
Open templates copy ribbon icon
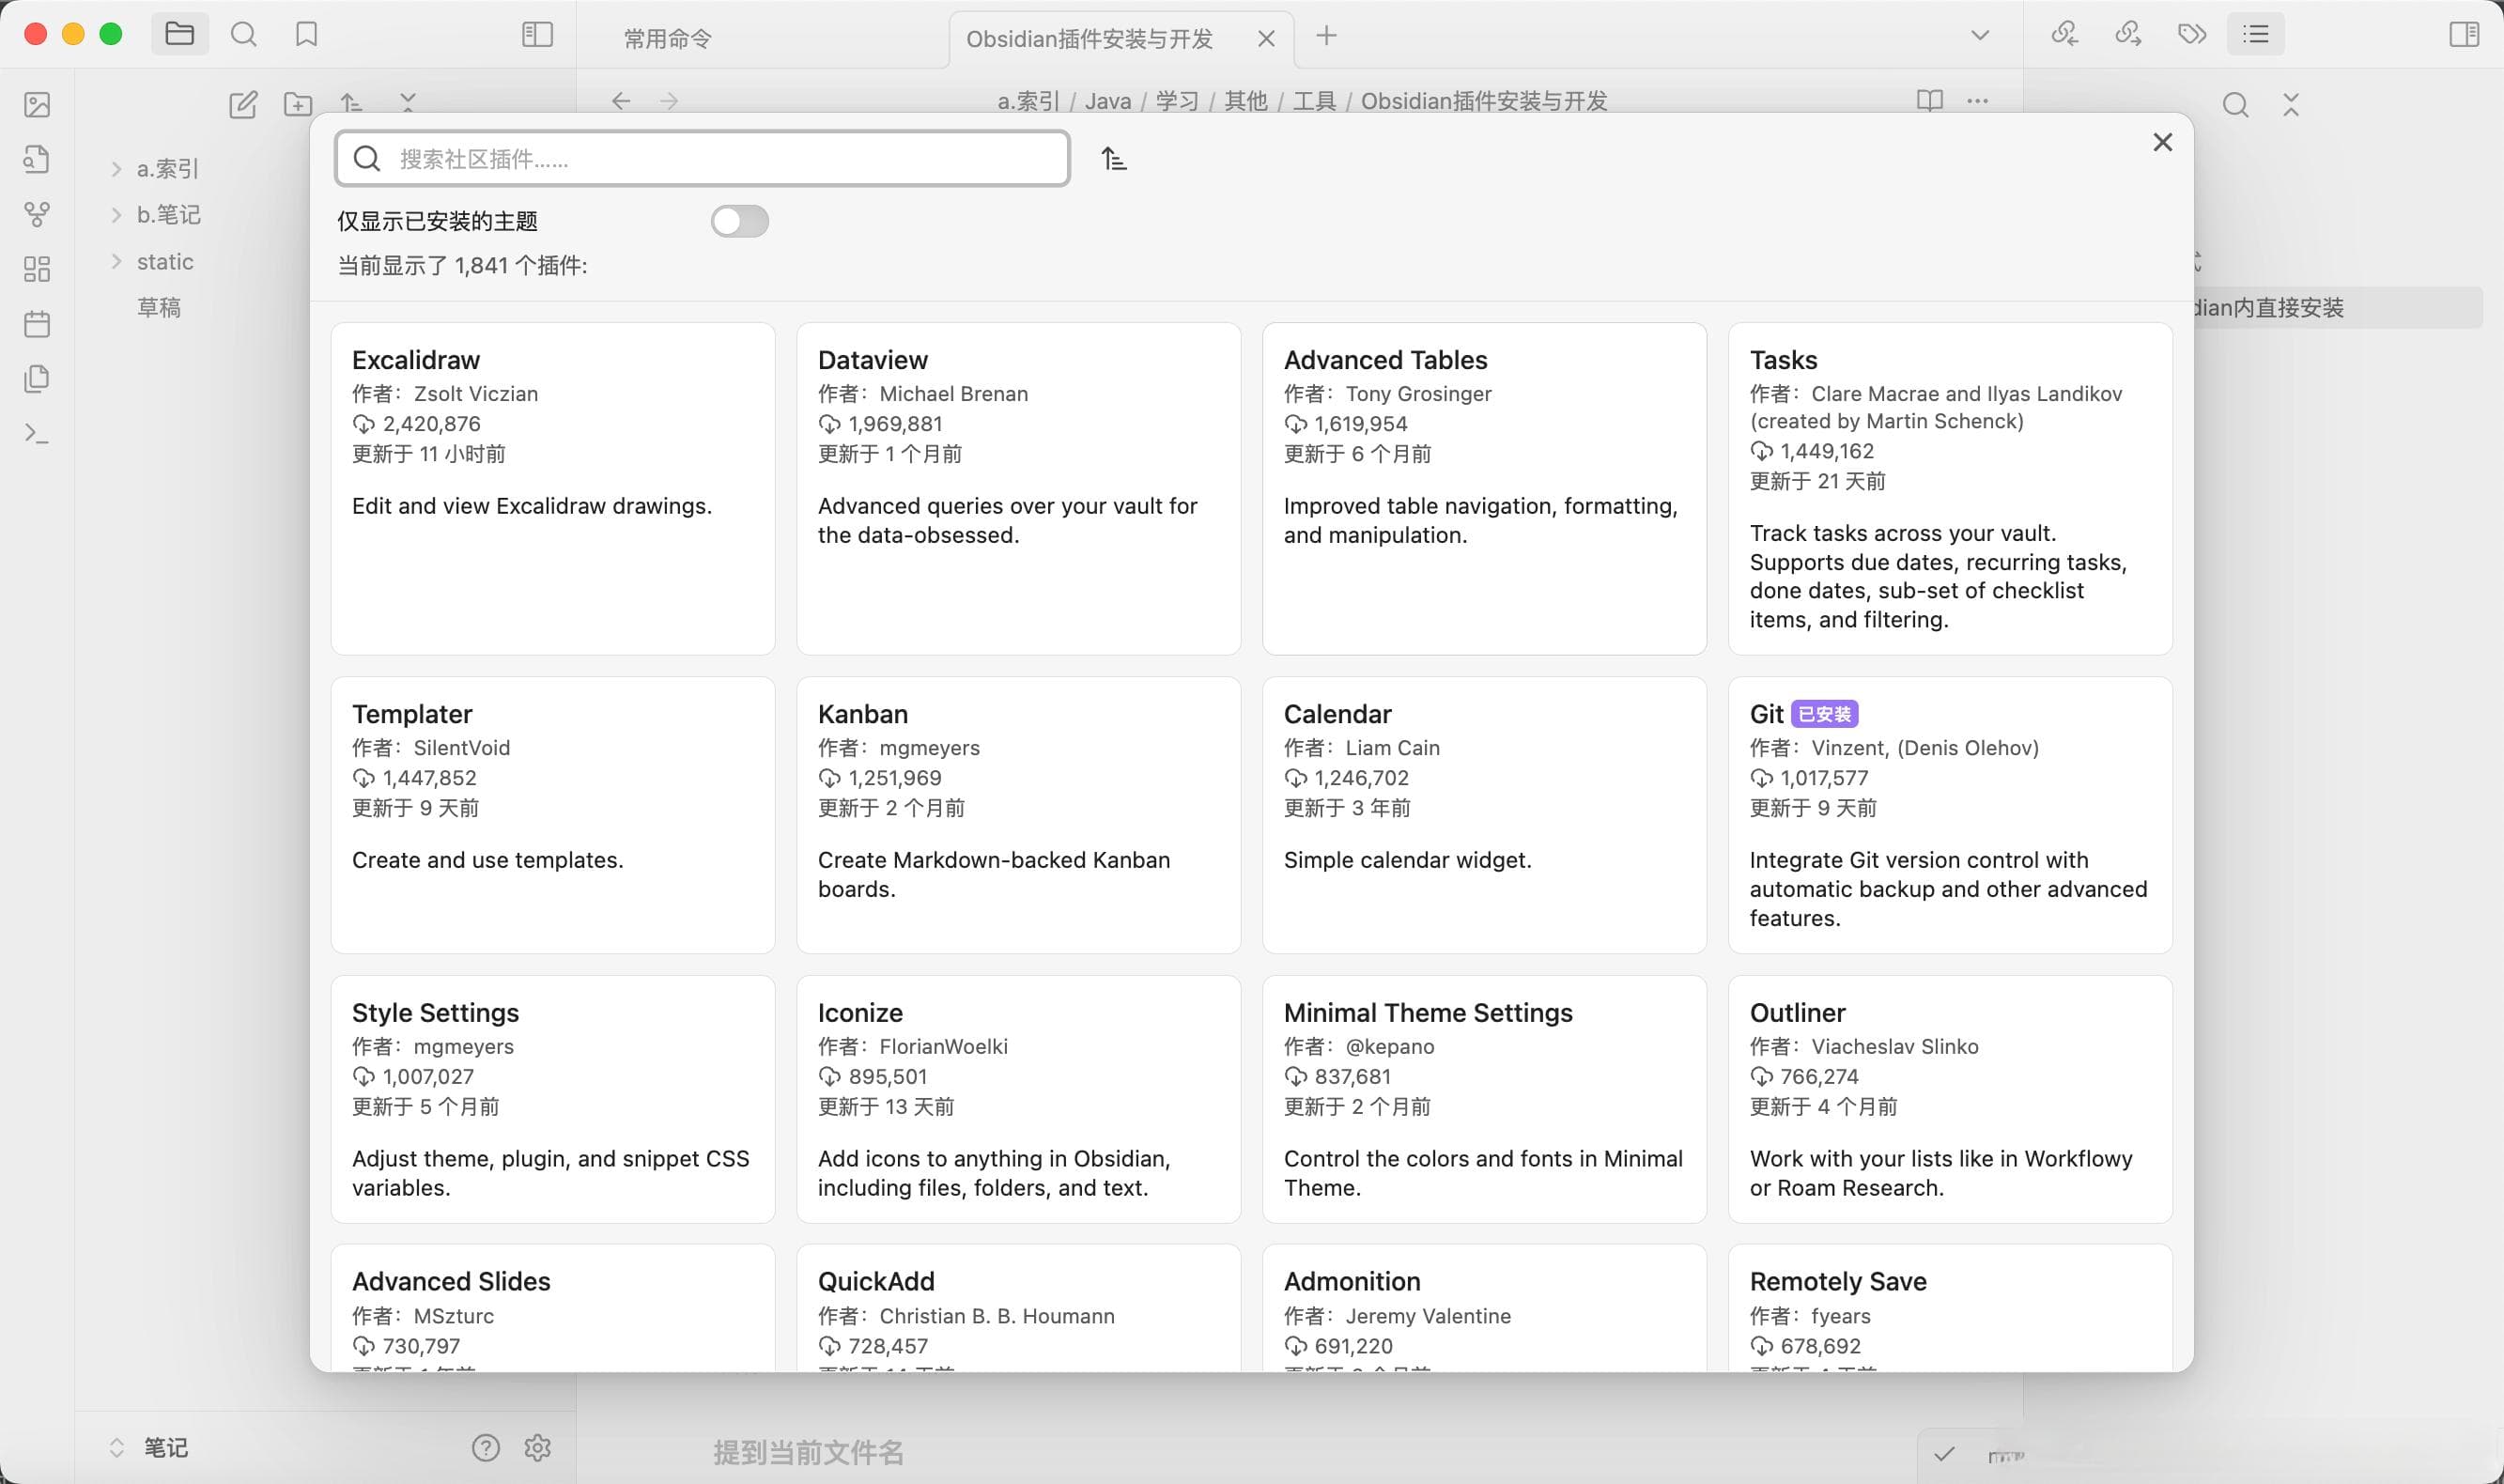click(37, 379)
